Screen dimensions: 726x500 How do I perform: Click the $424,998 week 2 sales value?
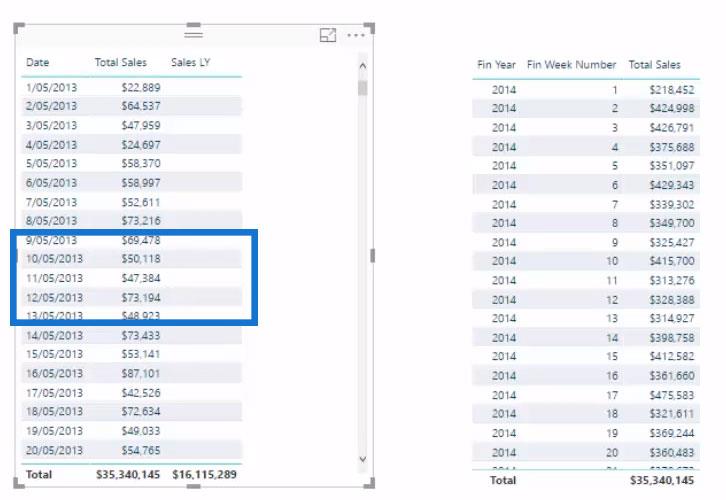(671, 108)
